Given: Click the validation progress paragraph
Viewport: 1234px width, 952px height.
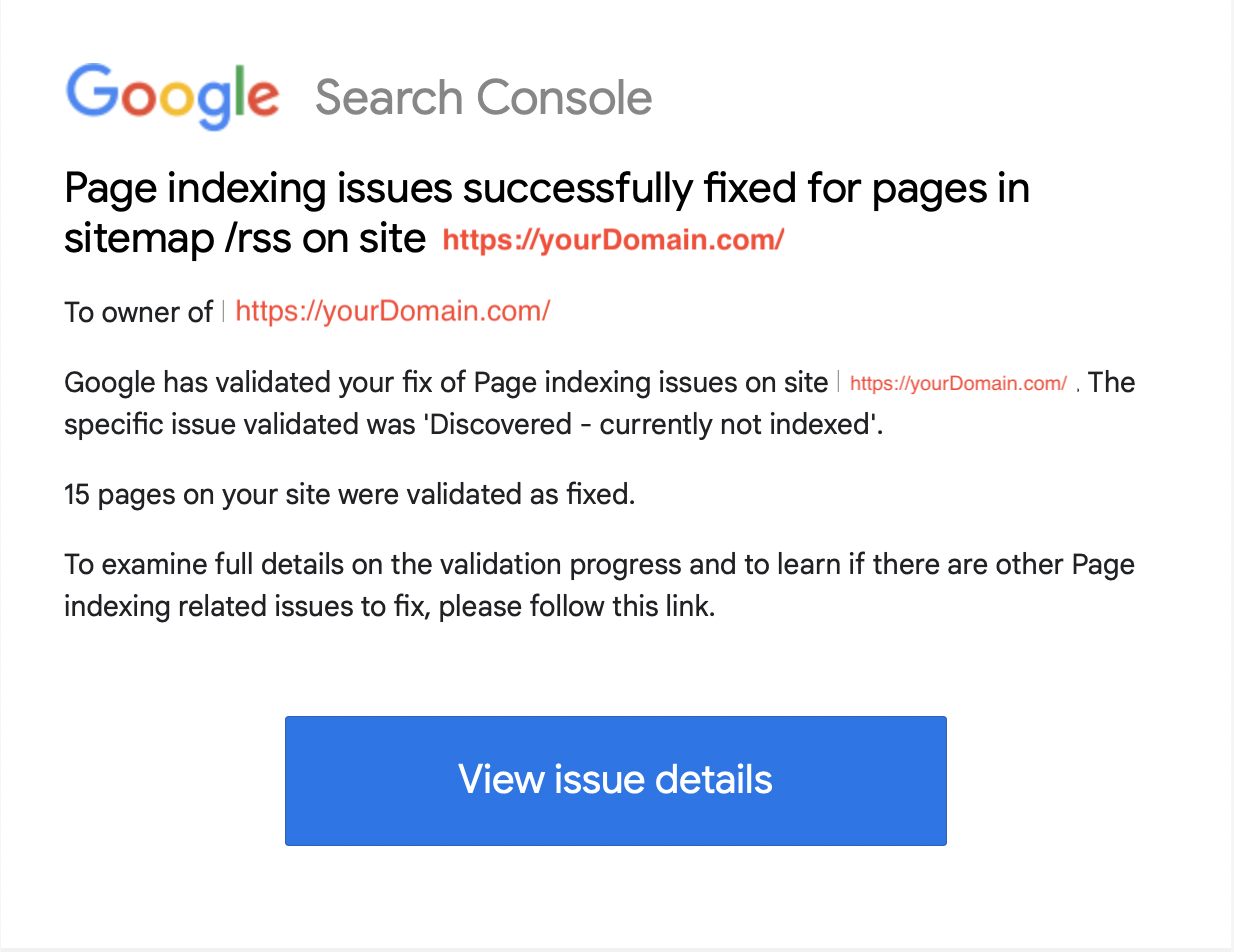Looking at the screenshot, I should [x=598, y=585].
